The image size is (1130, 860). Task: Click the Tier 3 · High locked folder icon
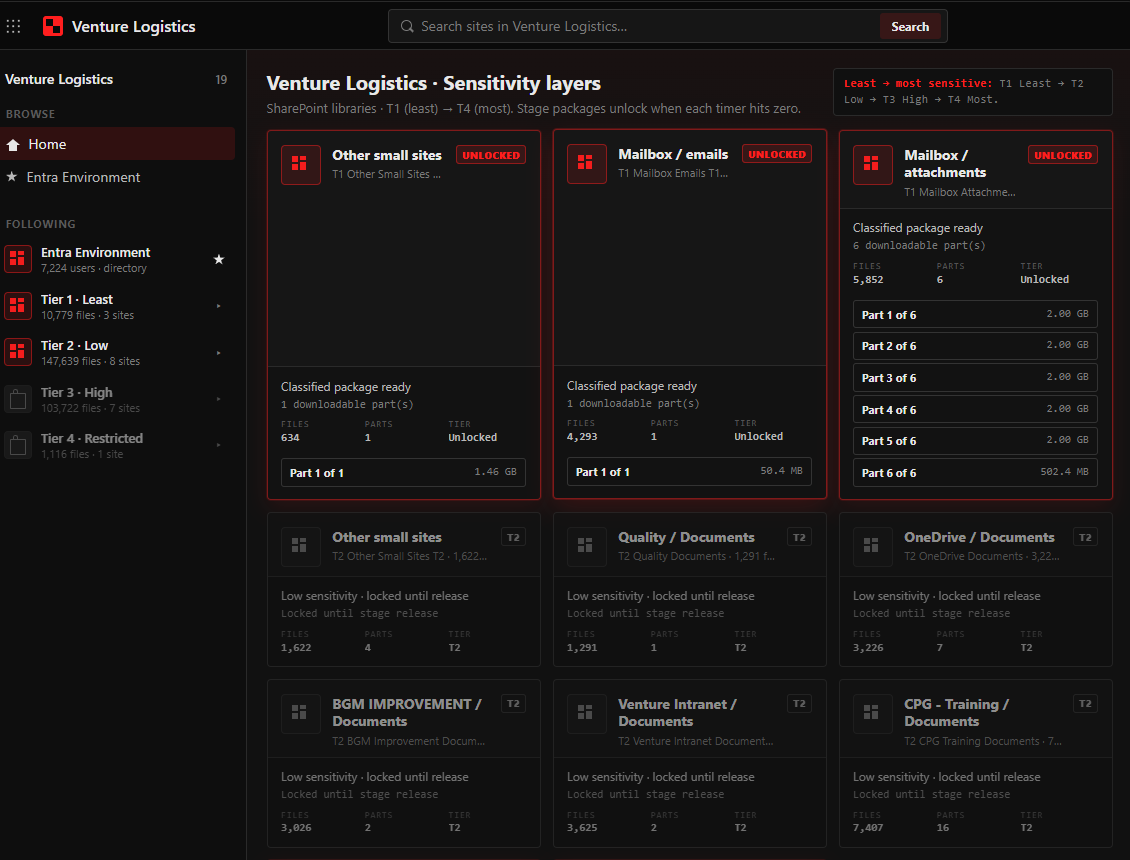click(x=18, y=399)
